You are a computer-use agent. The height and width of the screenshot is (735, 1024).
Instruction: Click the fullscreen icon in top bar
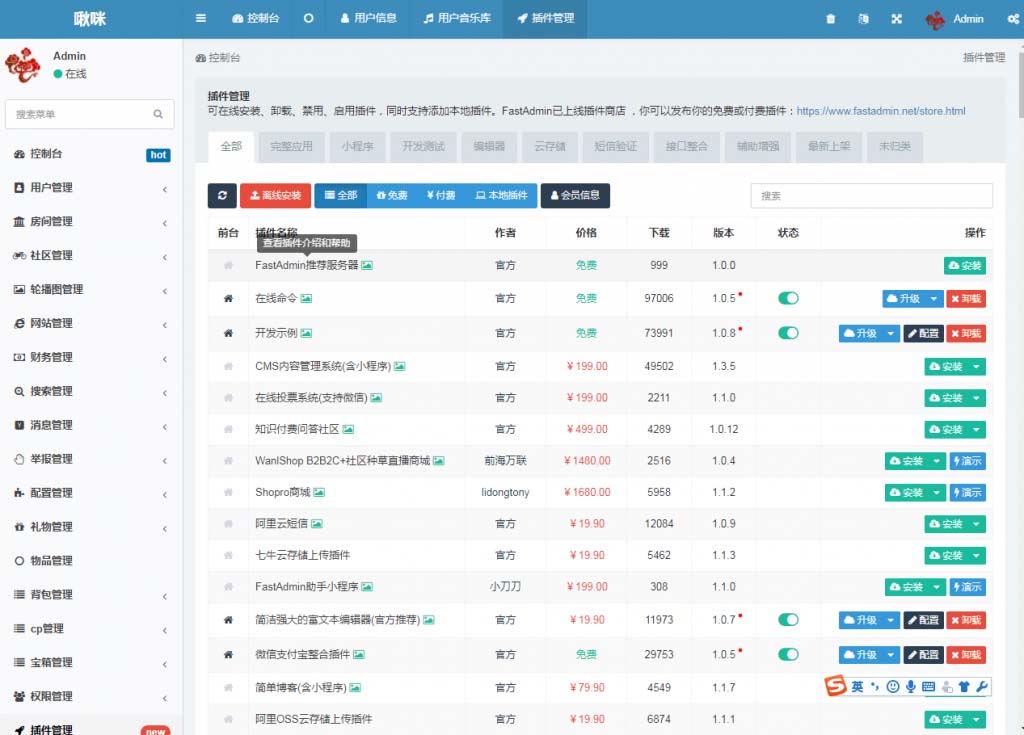point(896,19)
